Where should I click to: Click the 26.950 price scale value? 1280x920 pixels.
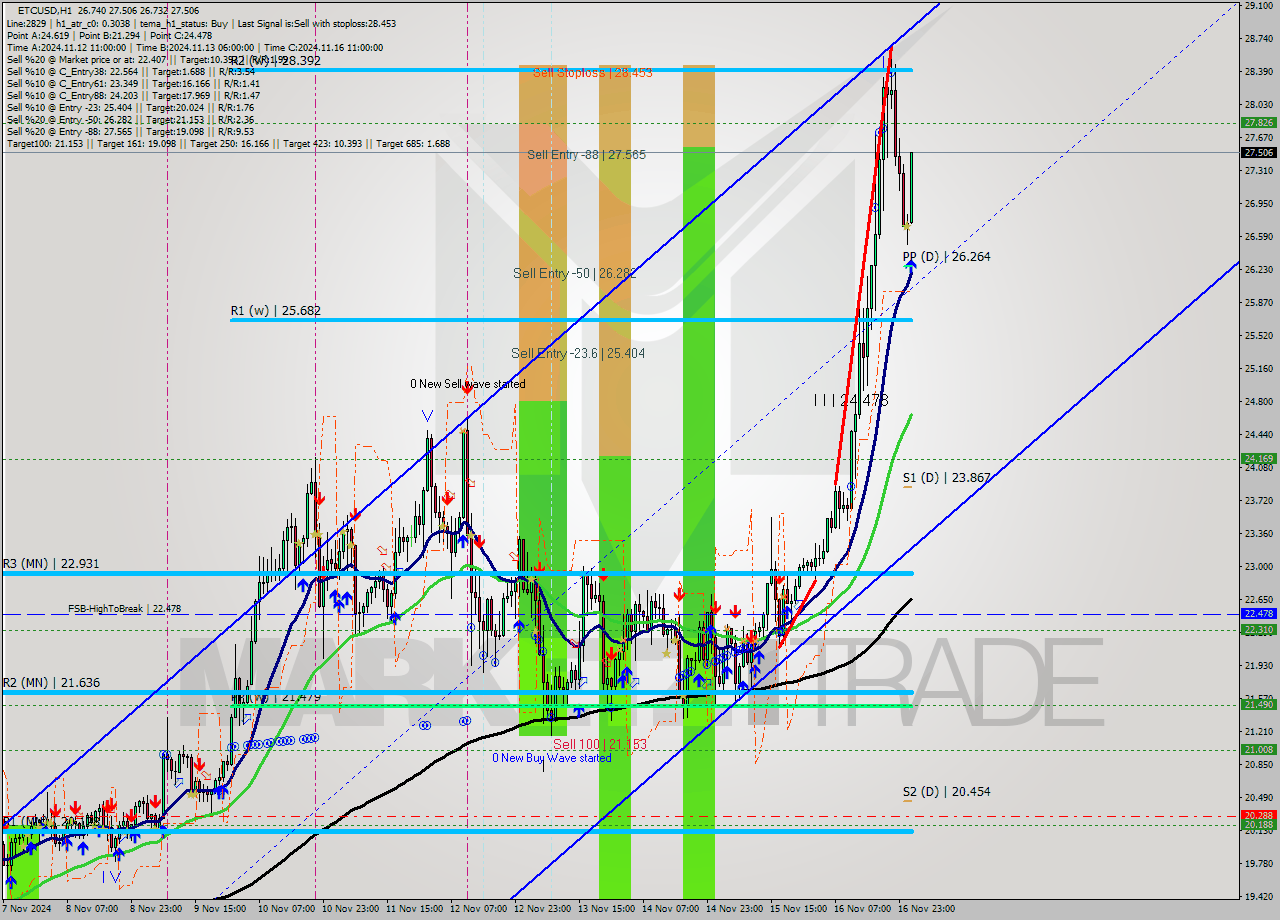[1258, 204]
